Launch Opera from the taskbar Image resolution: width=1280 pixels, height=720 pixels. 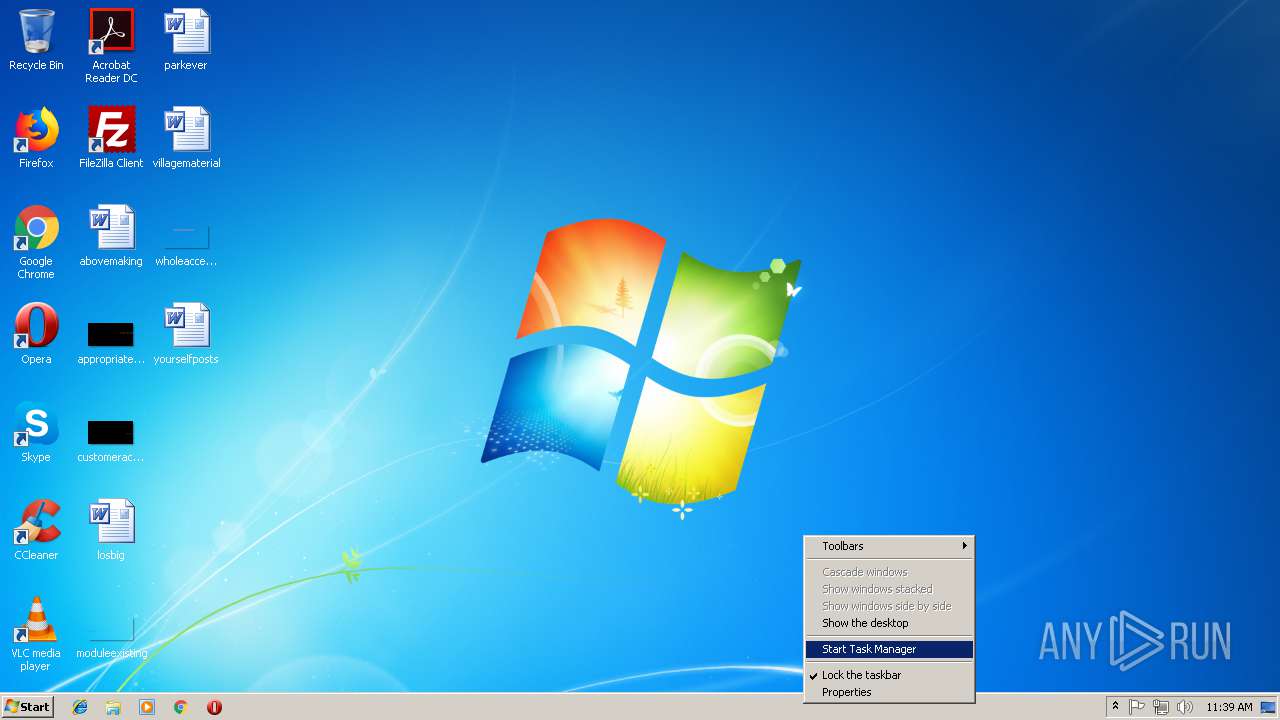(214, 707)
